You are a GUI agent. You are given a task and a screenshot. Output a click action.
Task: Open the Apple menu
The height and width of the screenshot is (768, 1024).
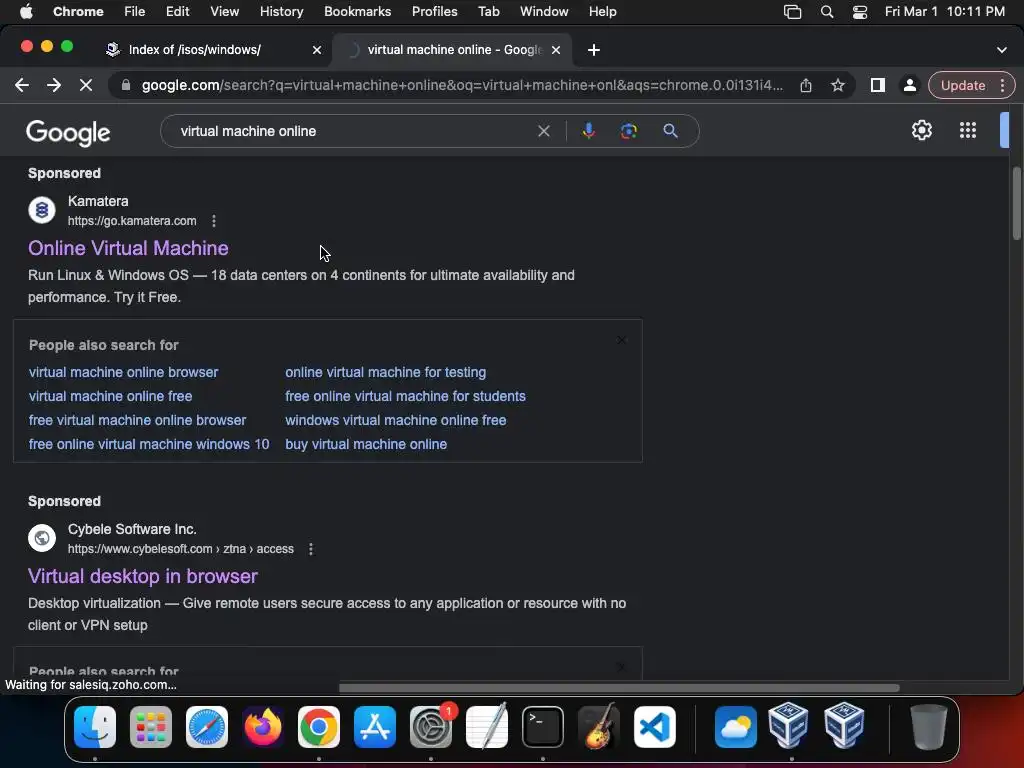[x=26, y=12]
